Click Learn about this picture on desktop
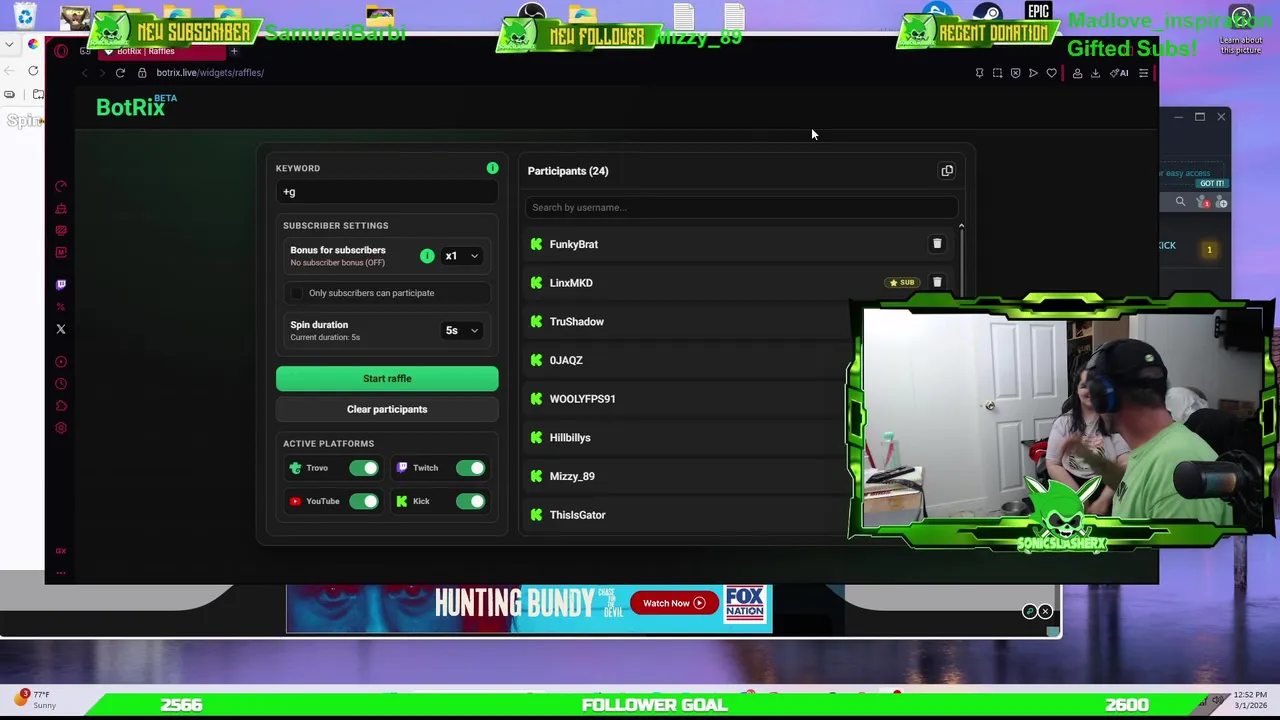Screen dimensions: 1280x720 coord(1241,32)
